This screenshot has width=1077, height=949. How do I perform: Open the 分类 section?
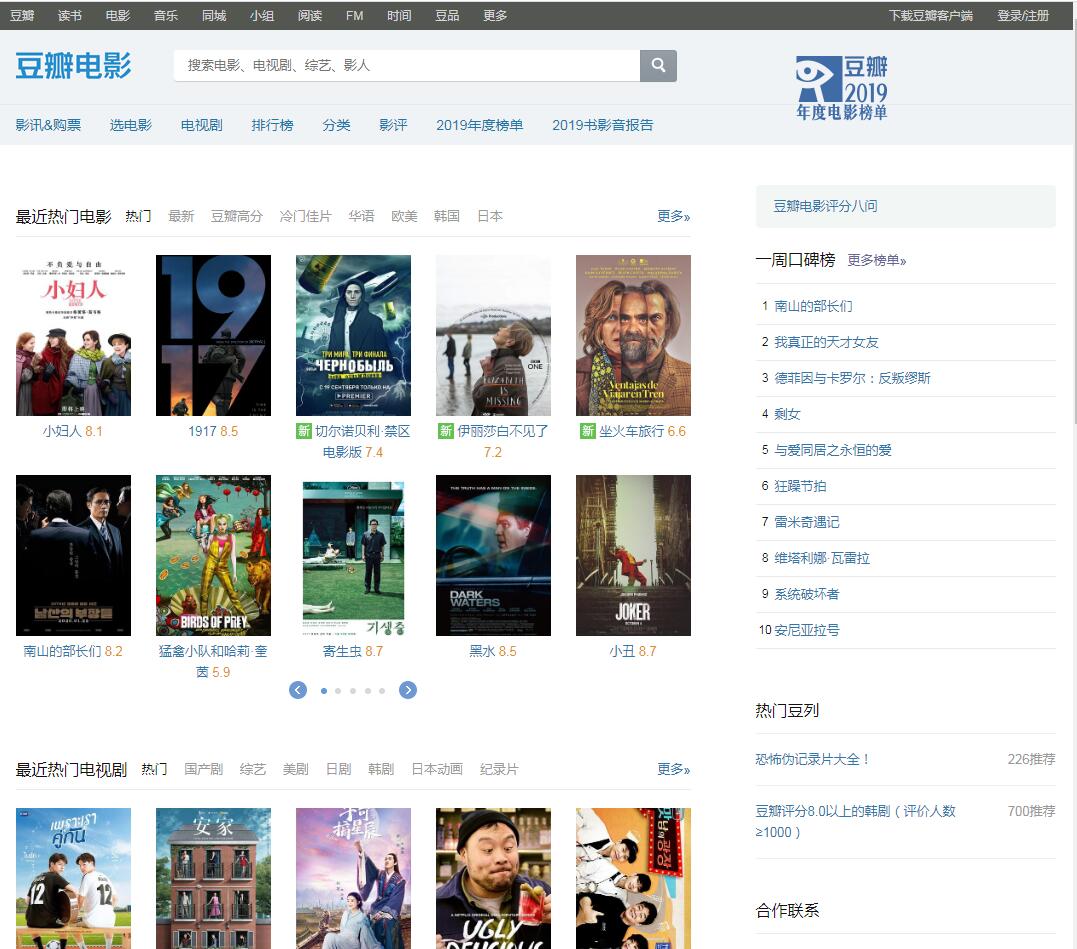[x=336, y=125]
